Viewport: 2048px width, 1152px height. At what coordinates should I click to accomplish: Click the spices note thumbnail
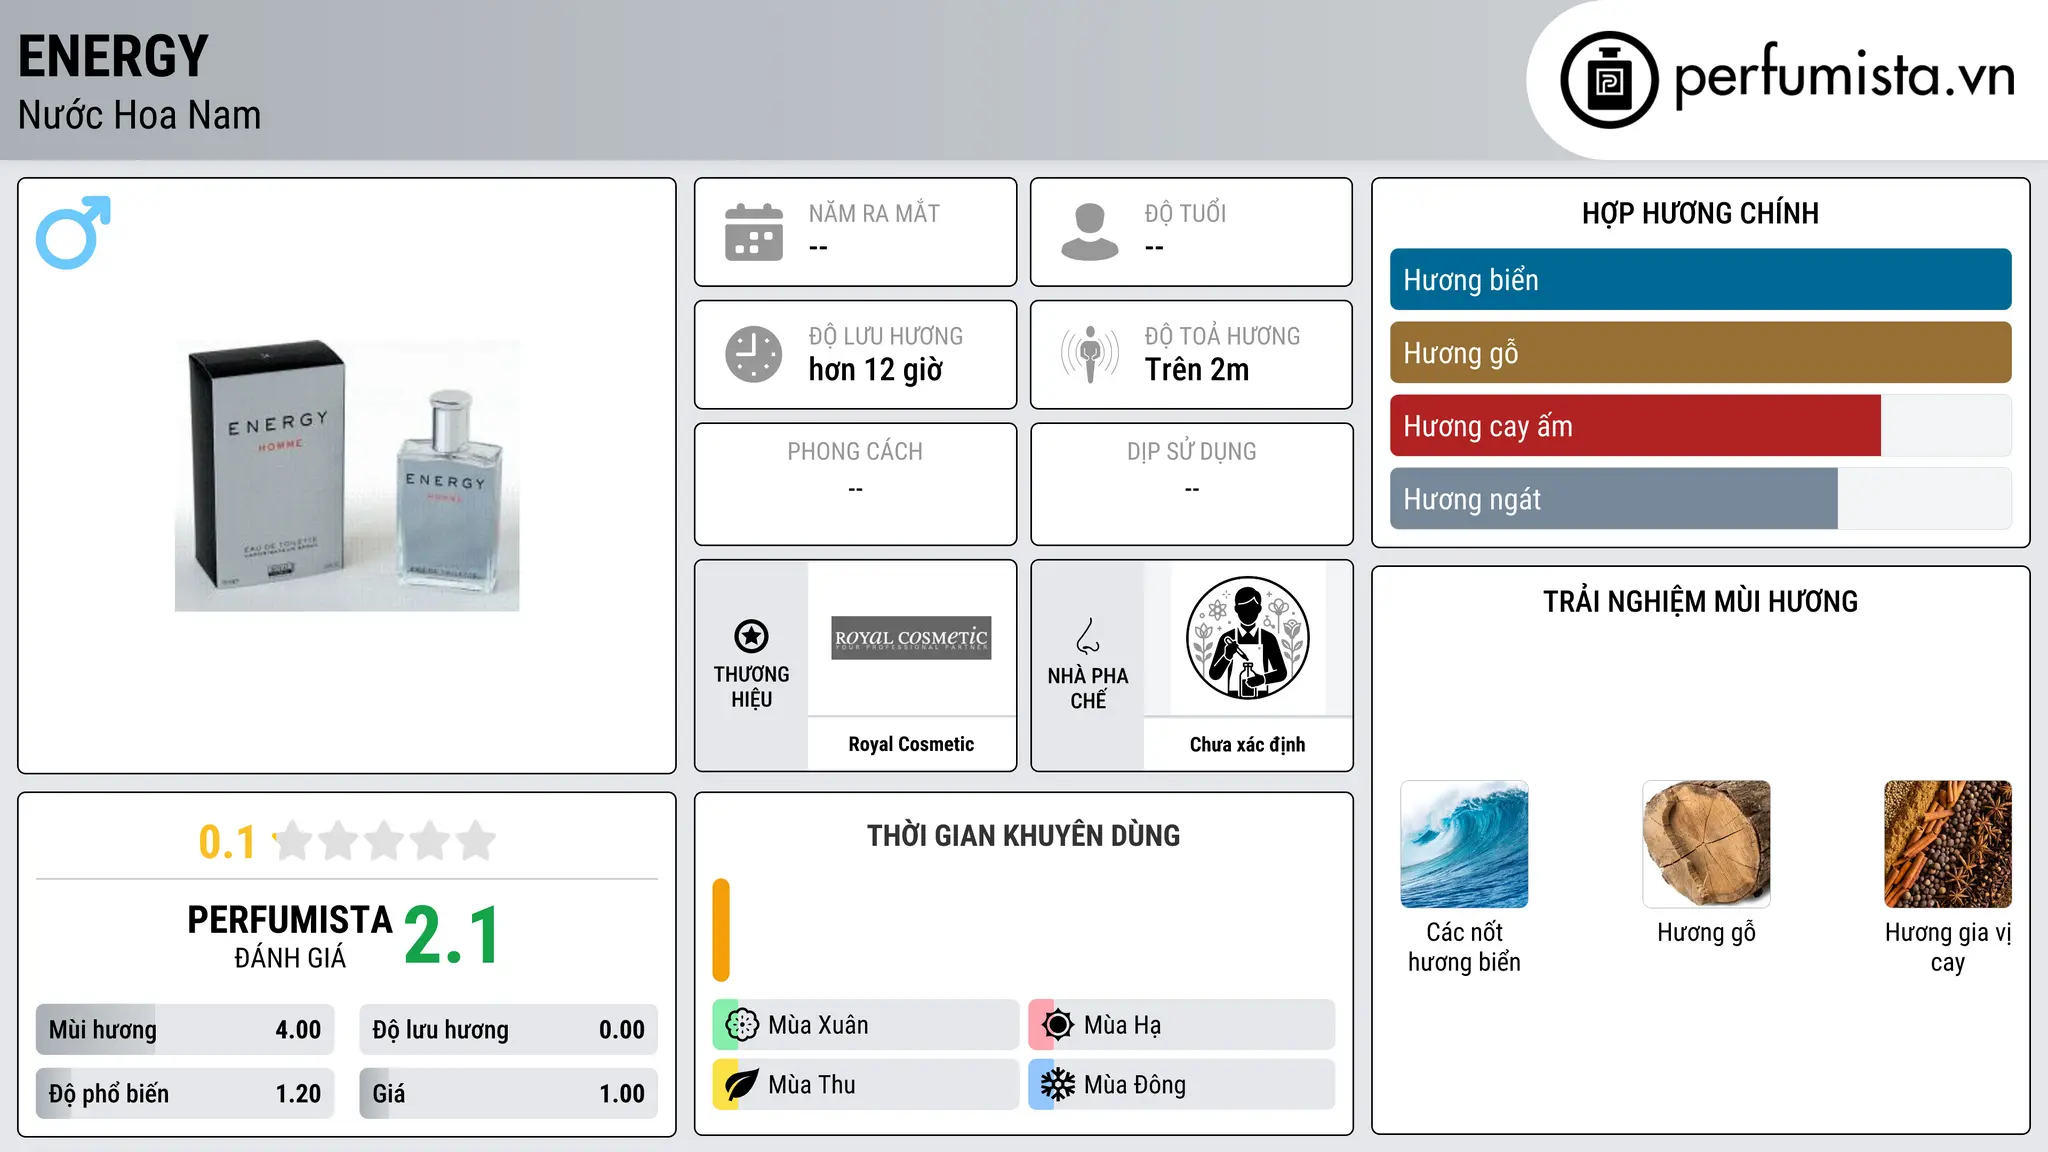pos(1948,844)
